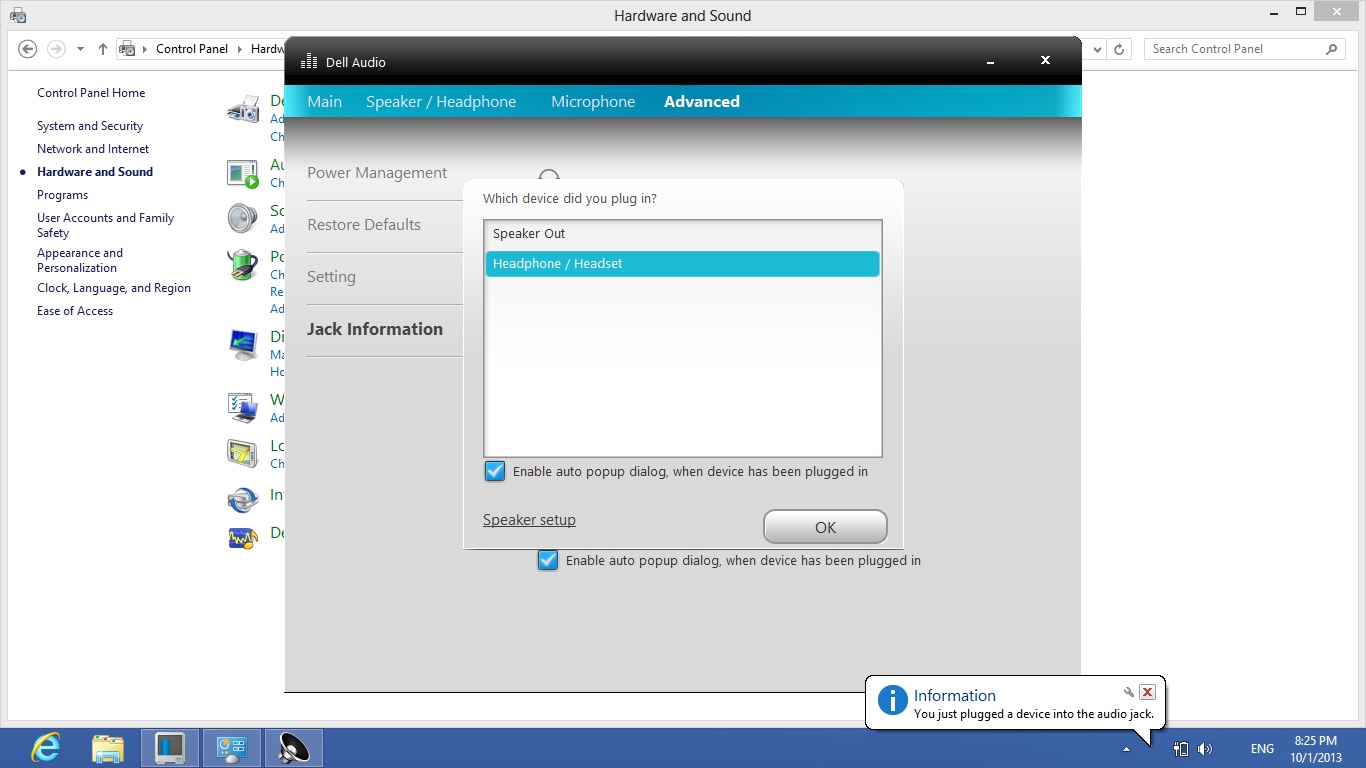Open the Speaker setup link
1366x768 pixels.
click(x=529, y=519)
